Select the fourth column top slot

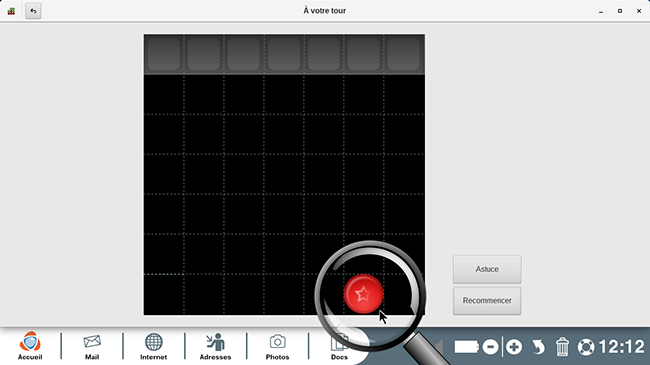coord(284,54)
